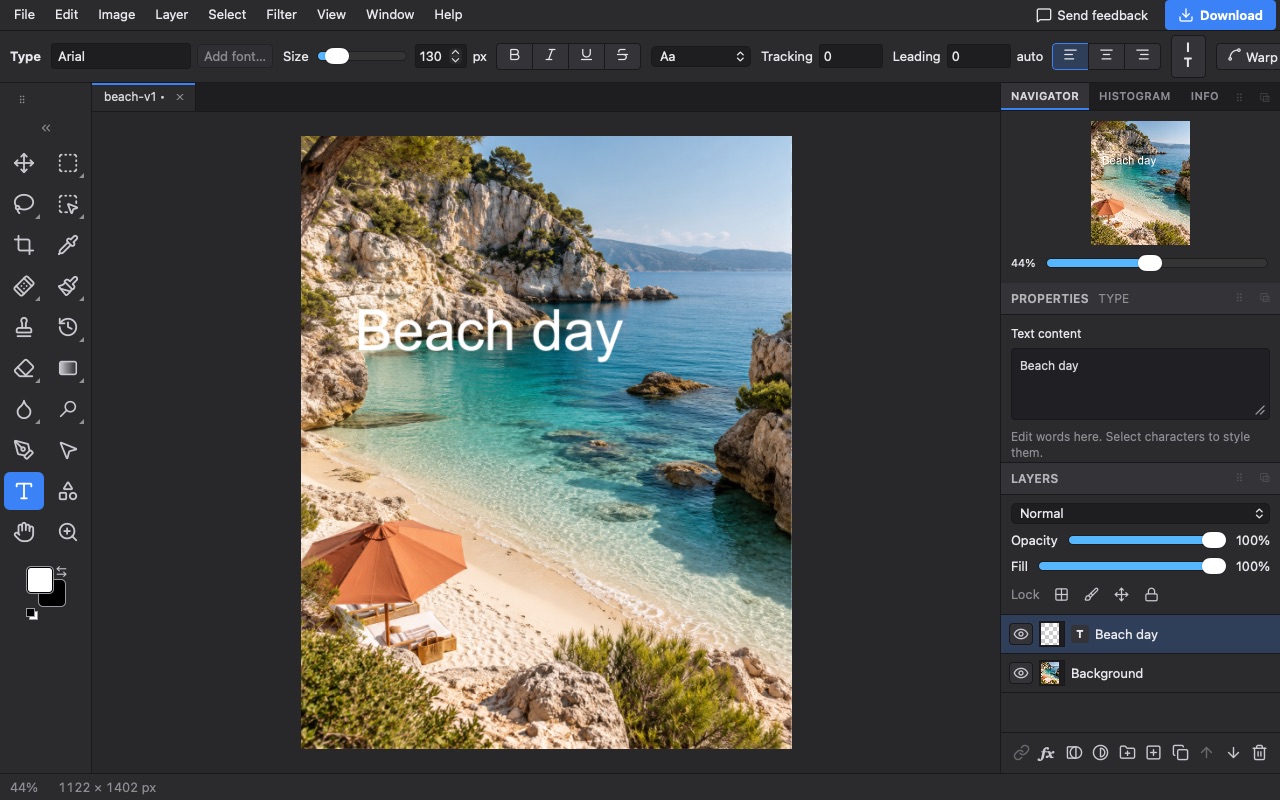
Task: Hide the Background layer
Action: pos(1020,673)
